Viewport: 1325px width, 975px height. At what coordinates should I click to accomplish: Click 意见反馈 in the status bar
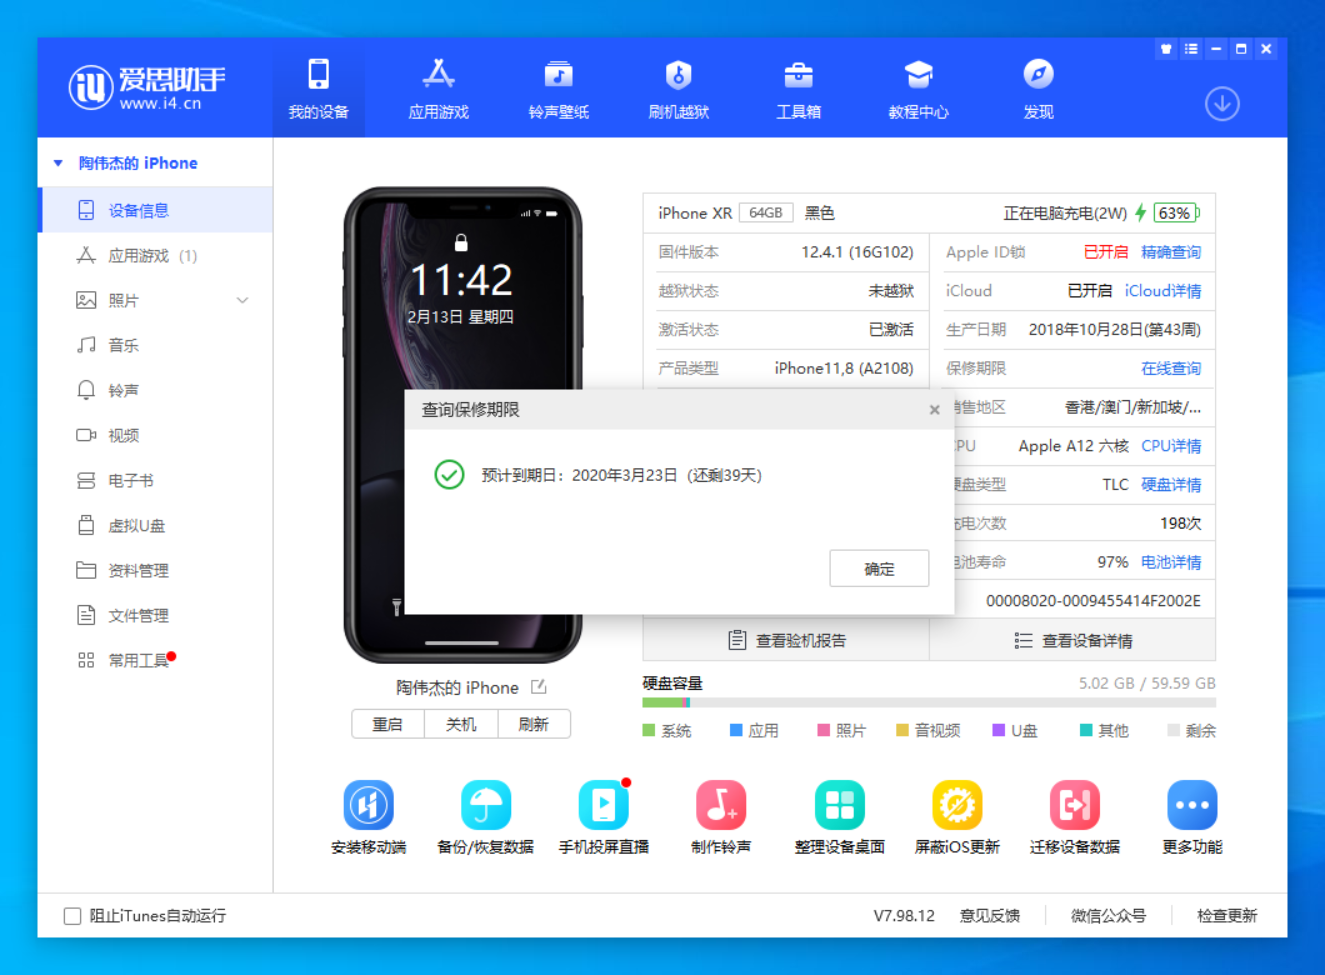pos(990,916)
